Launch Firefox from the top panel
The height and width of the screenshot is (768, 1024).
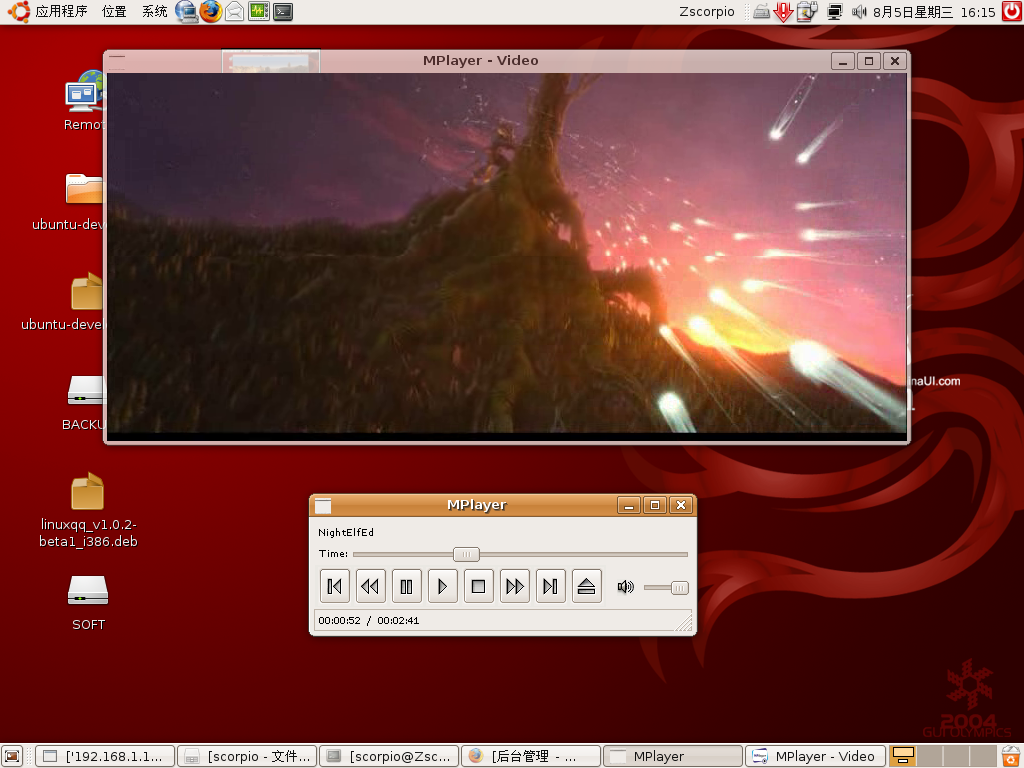[x=209, y=12]
